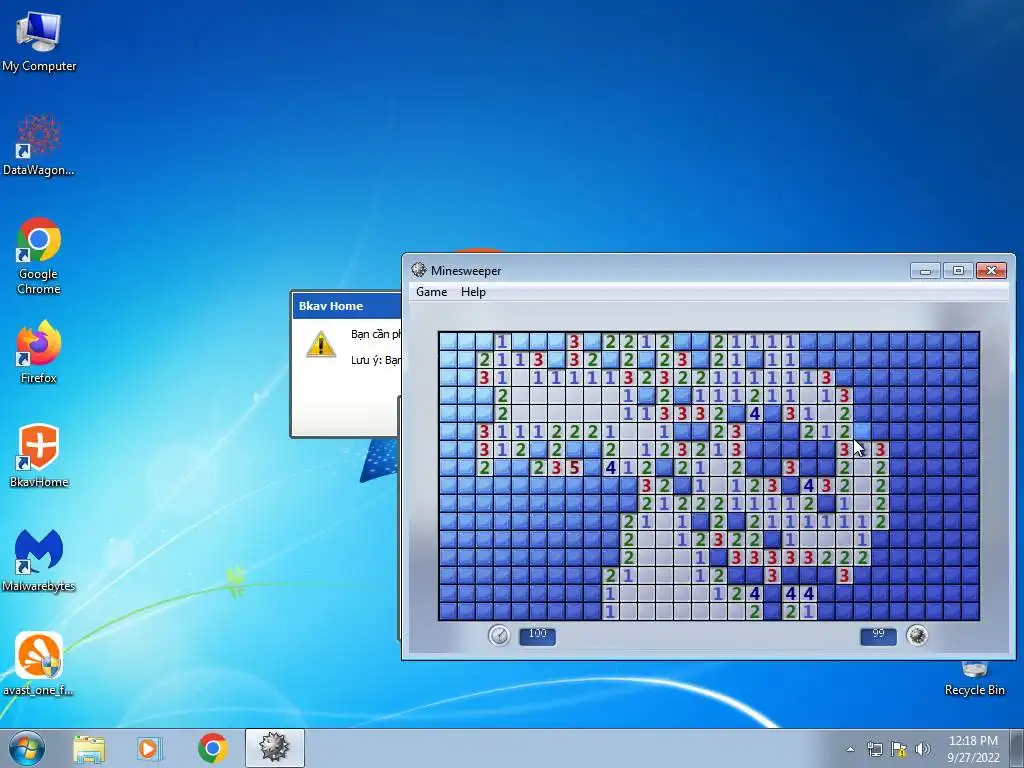Image resolution: width=1024 pixels, height=768 pixels.
Task: Open the Game menu in Minesweeper
Action: 432,292
